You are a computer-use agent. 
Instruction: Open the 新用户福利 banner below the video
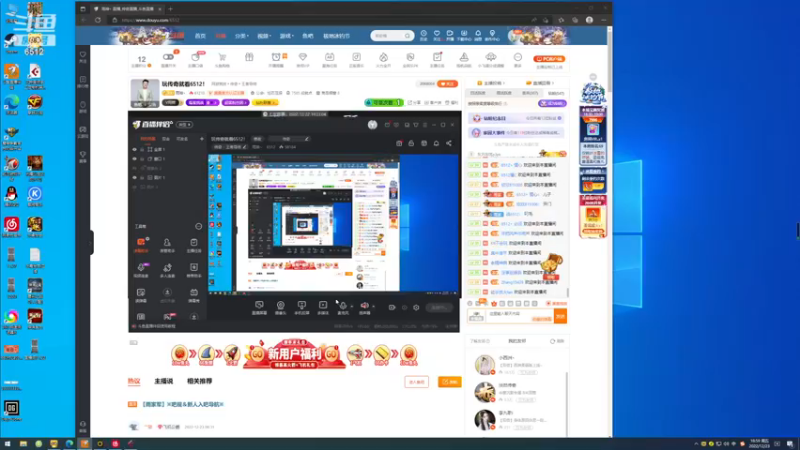click(x=294, y=354)
